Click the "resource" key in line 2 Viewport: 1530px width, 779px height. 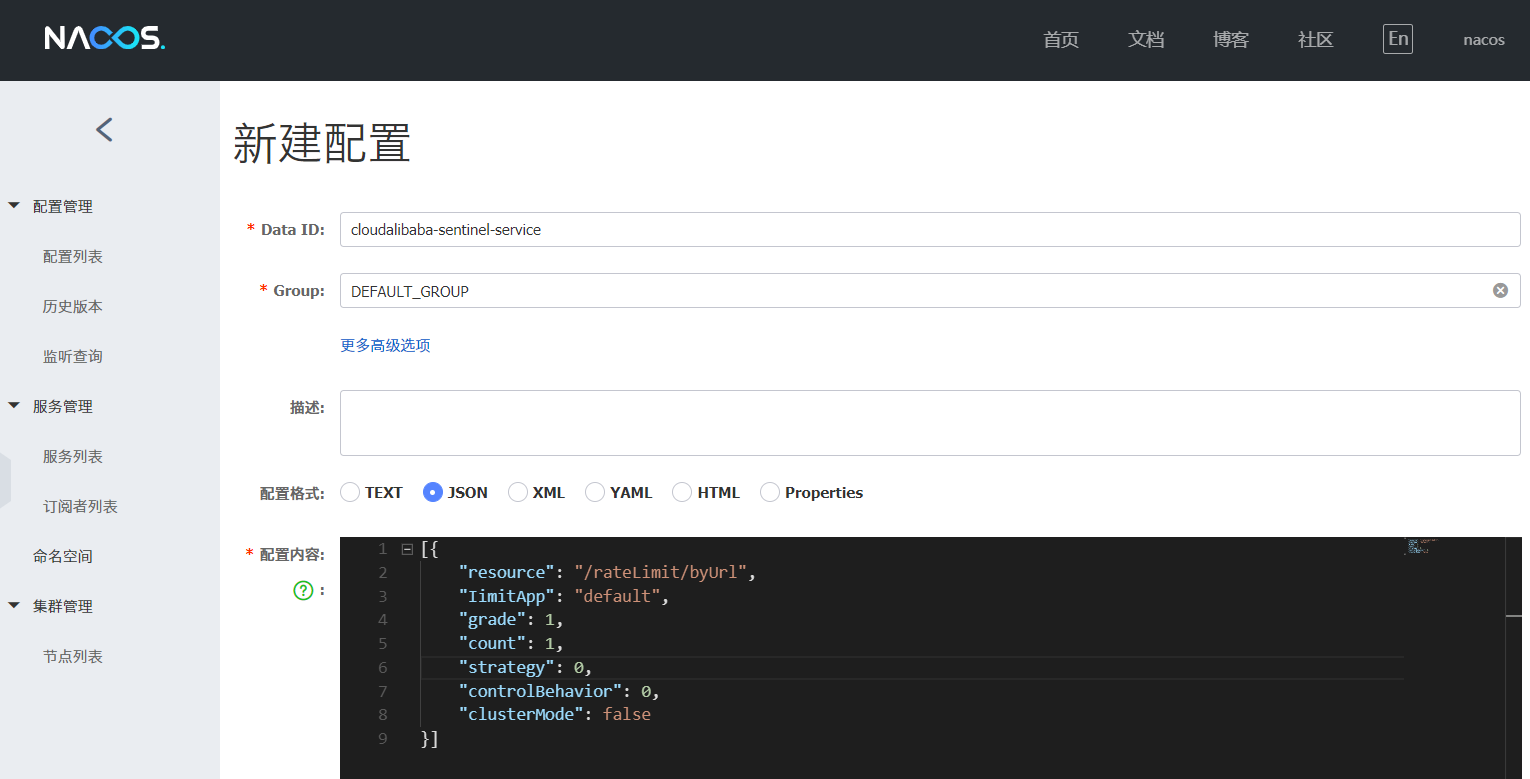505,573
